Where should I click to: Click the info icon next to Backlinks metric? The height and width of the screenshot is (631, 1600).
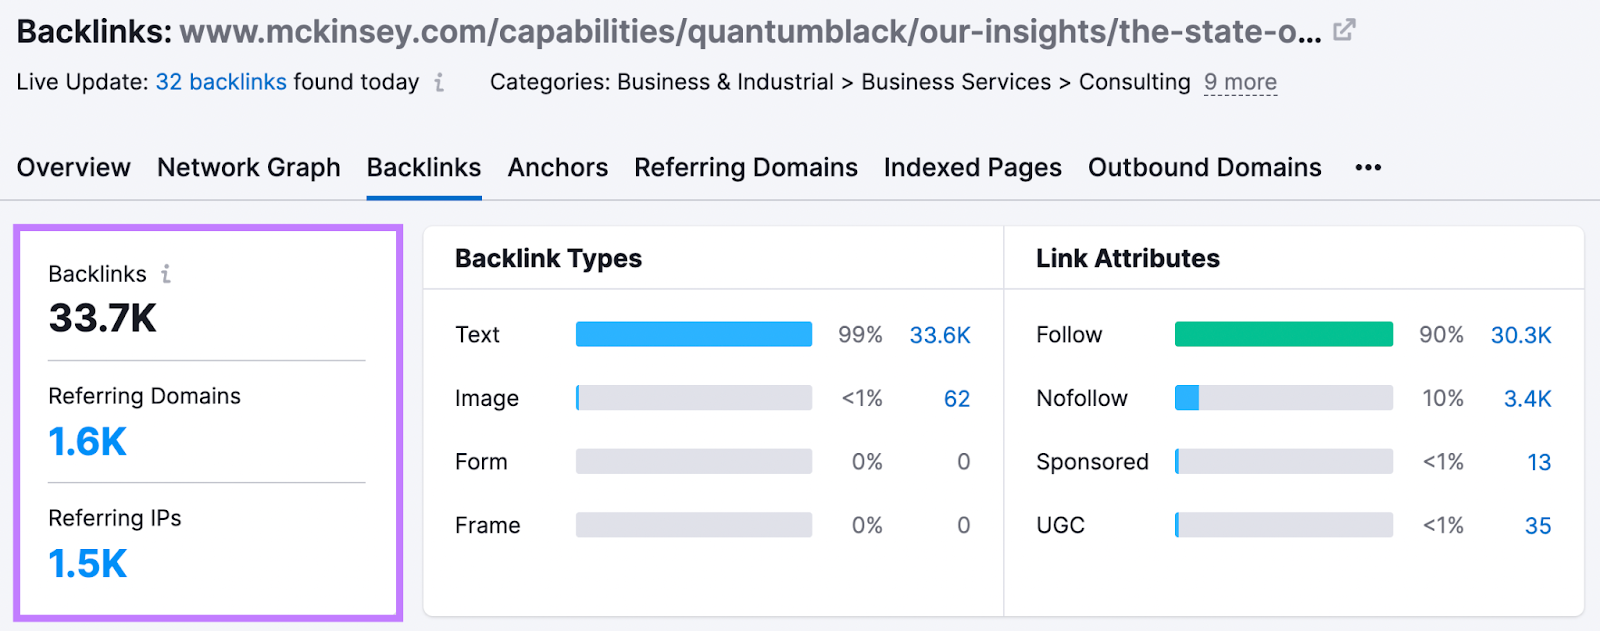point(168,272)
